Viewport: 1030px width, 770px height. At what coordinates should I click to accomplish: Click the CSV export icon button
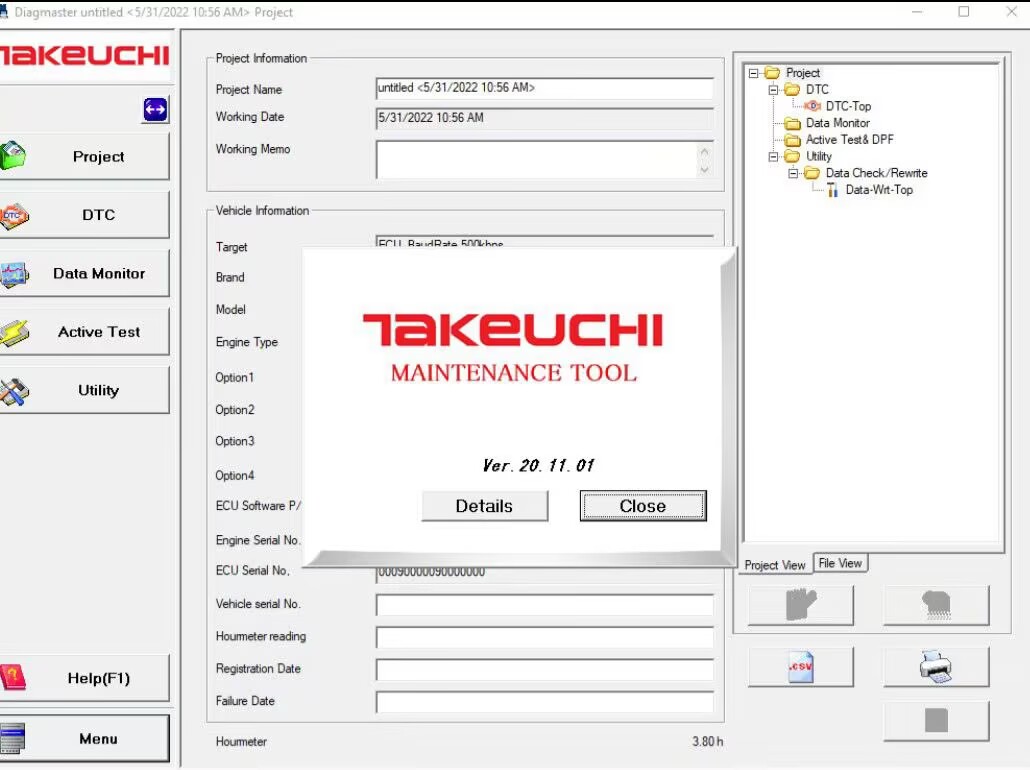click(801, 667)
